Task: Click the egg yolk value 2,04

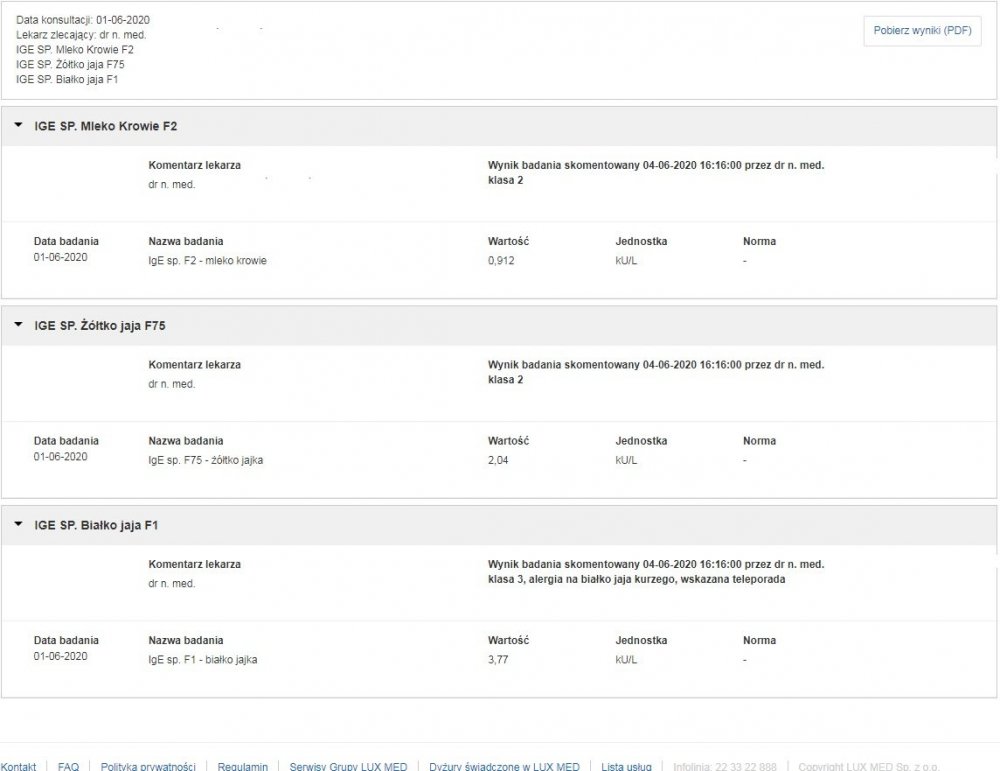Action: pos(499,461)
